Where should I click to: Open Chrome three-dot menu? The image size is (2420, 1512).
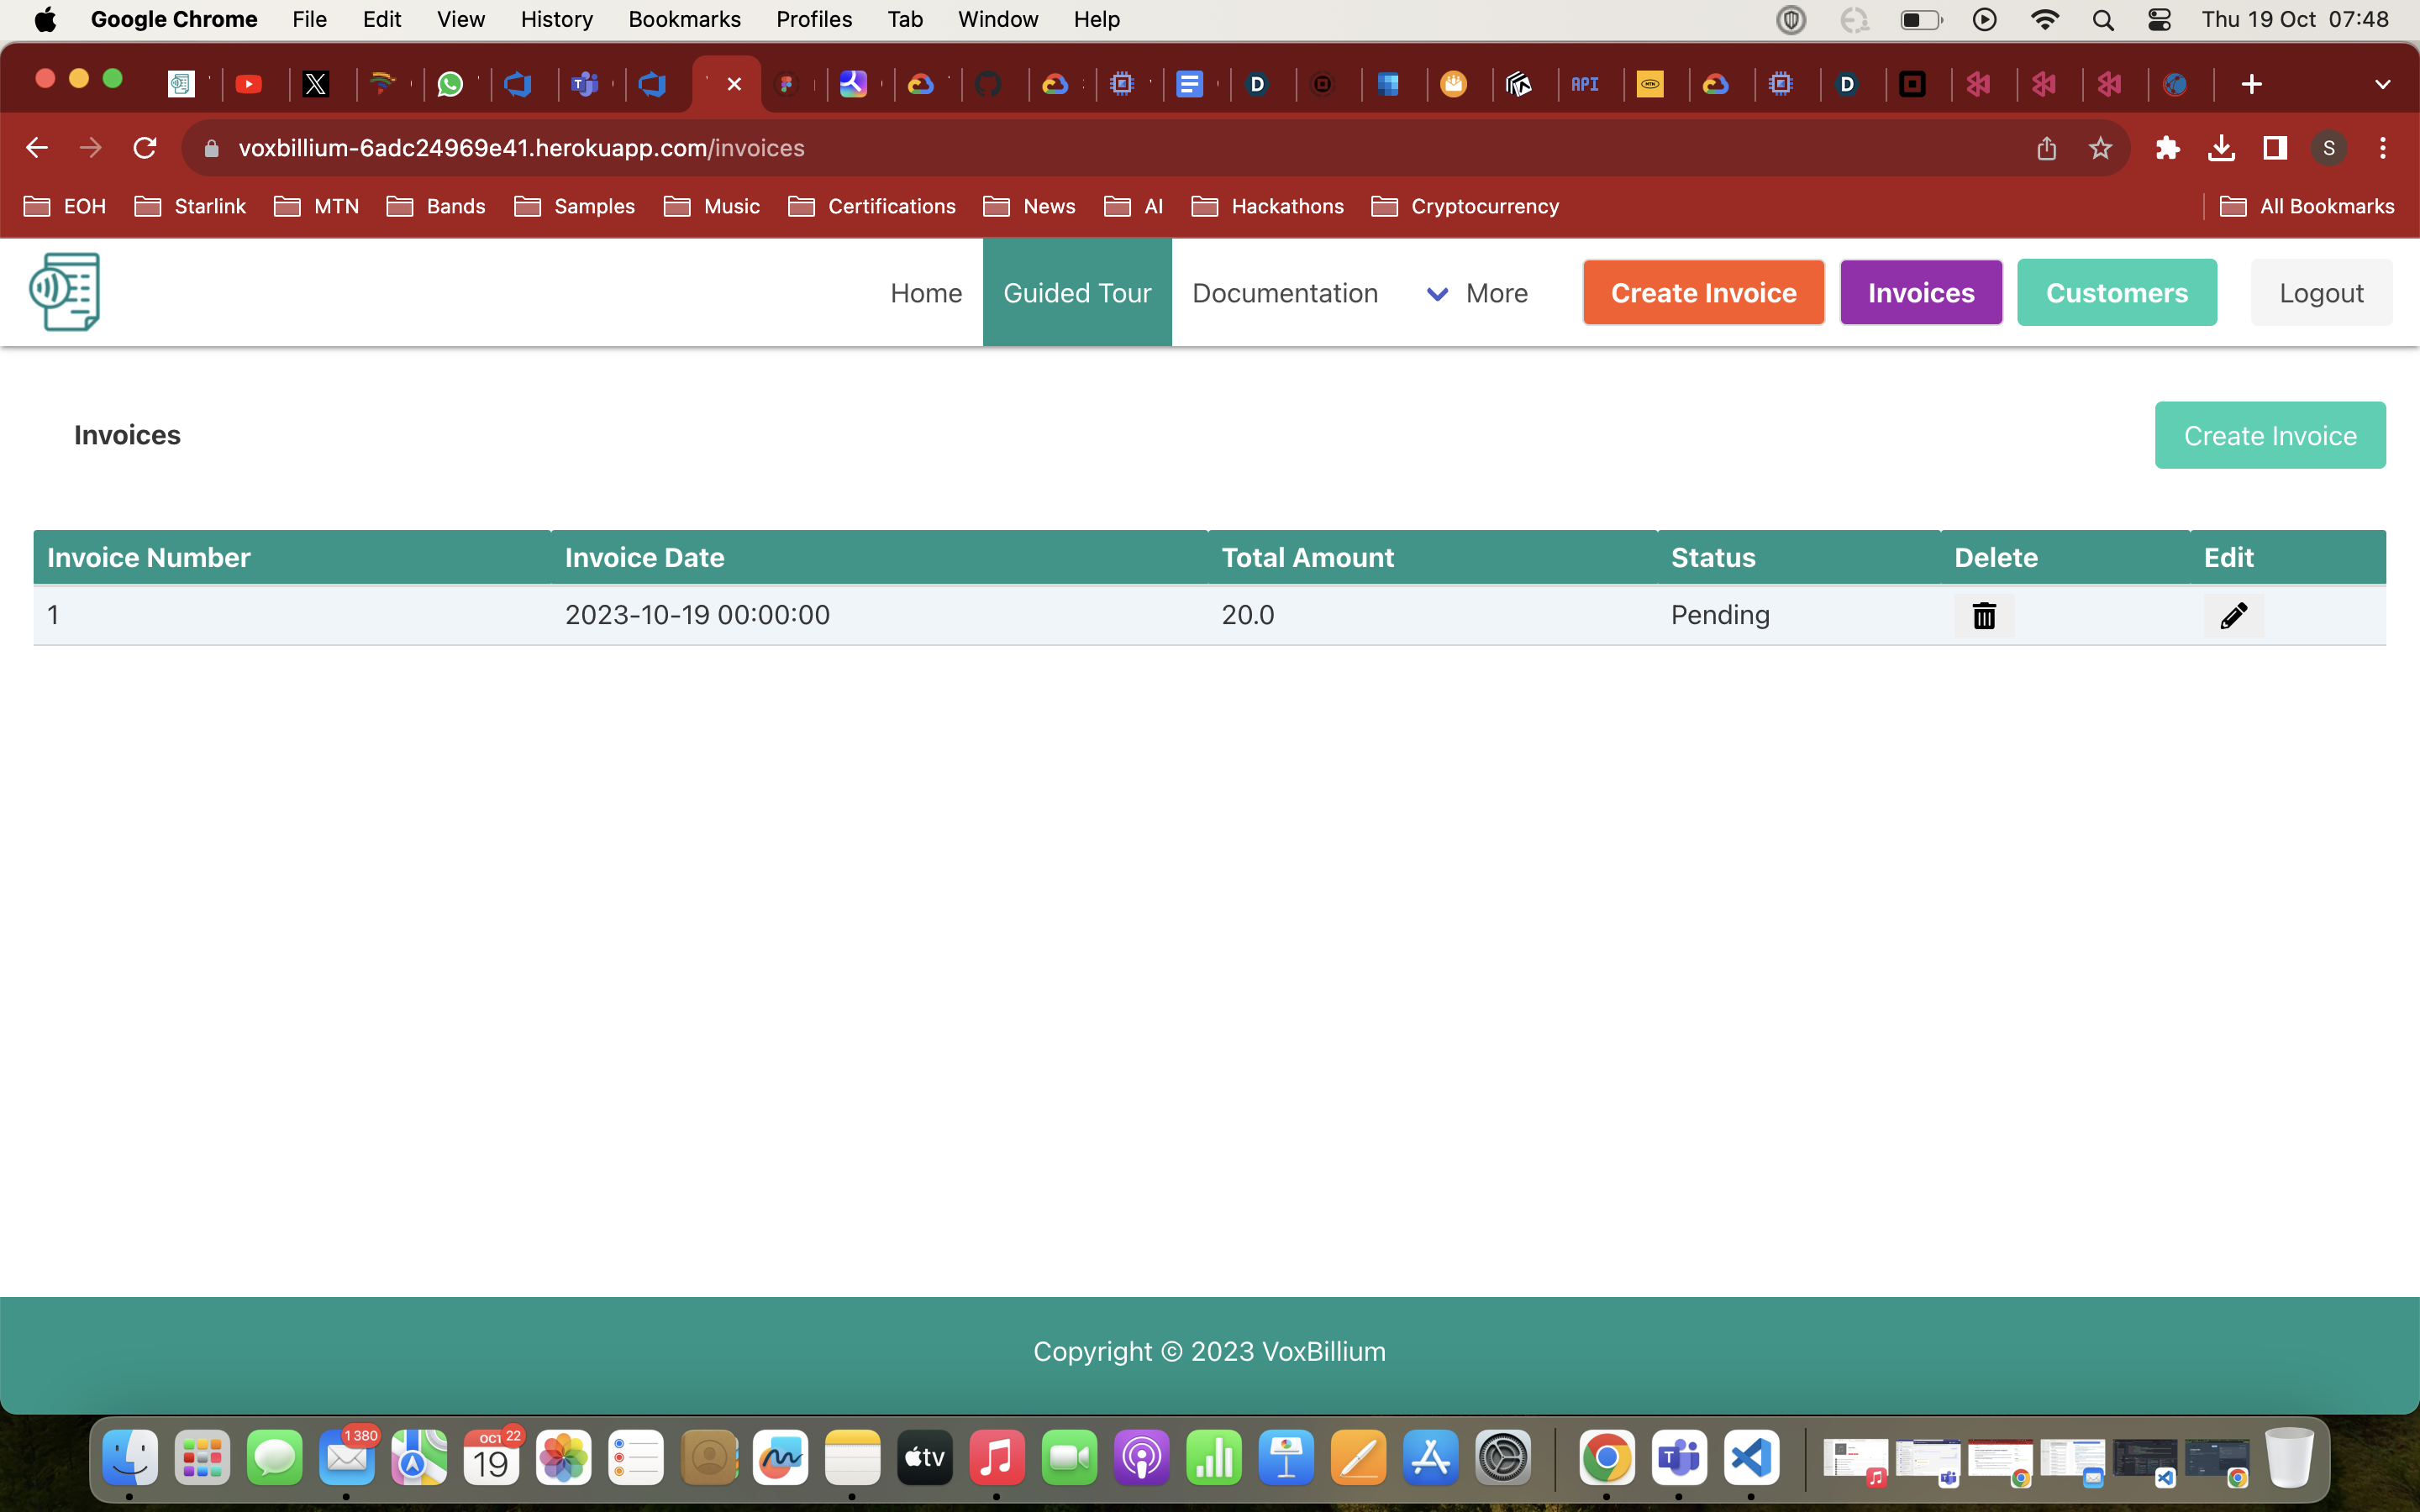[2383, 148]
